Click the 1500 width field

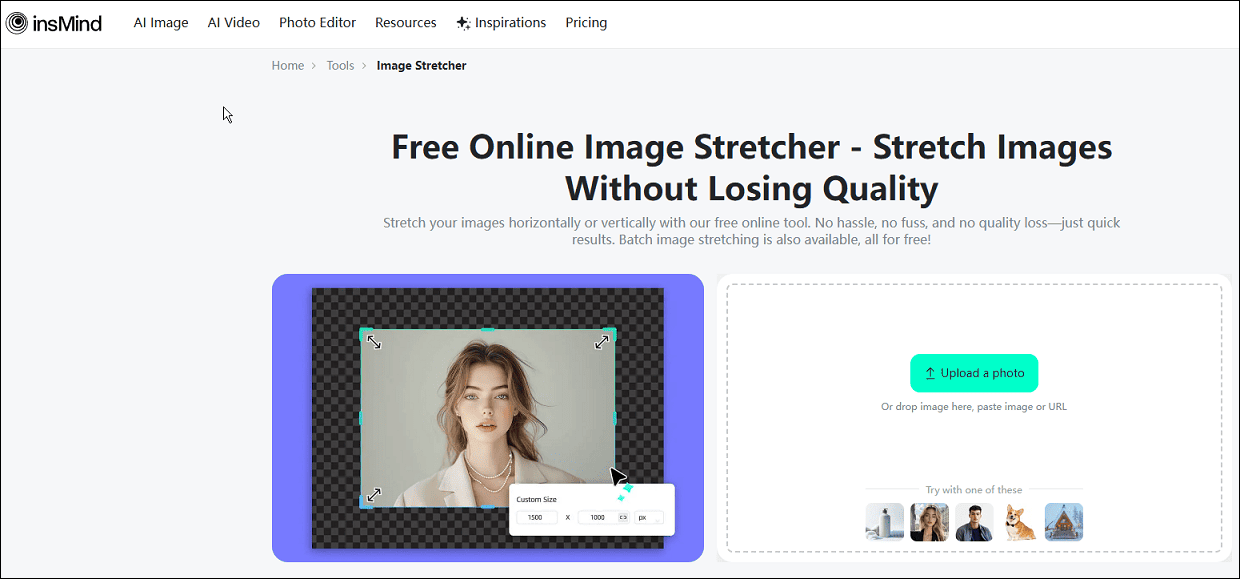click(537, 517)
